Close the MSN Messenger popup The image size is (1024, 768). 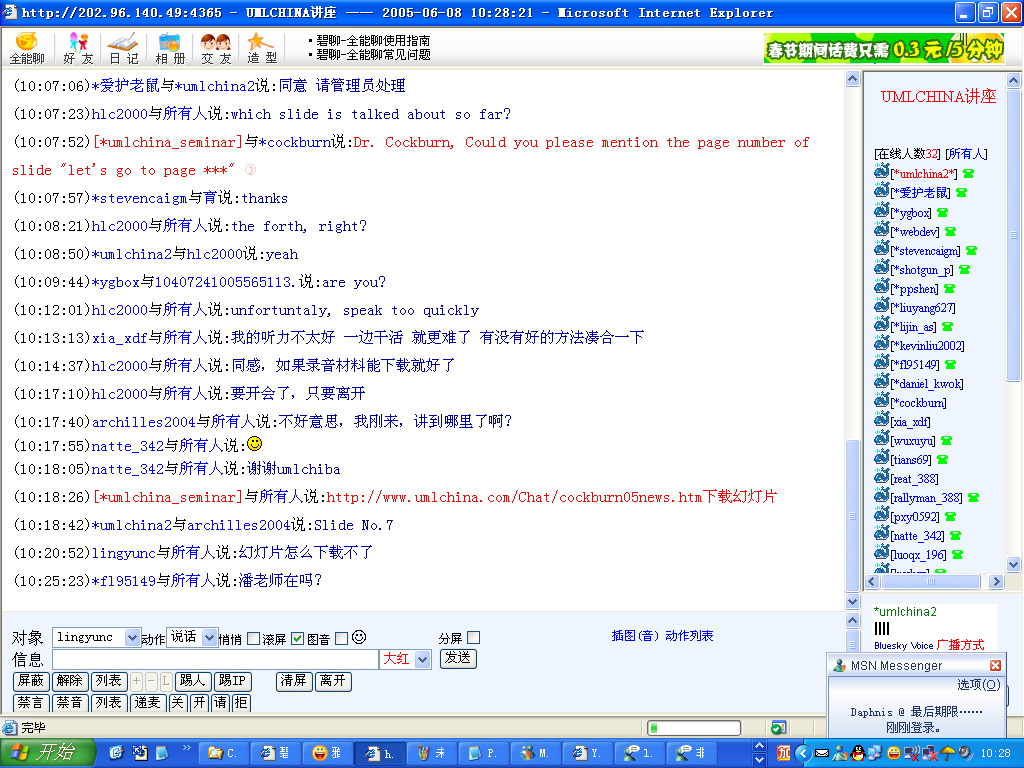995,665
